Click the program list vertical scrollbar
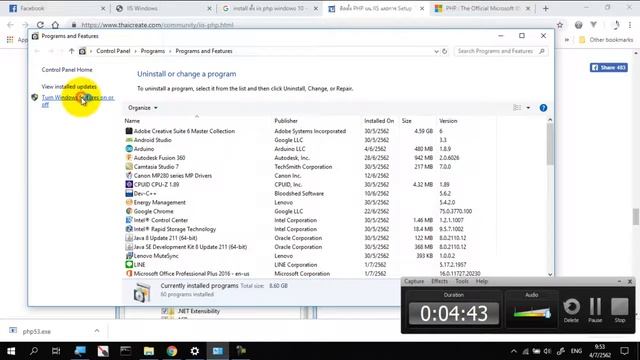Screen dimensions: 640x360 [x=550, y=144]
